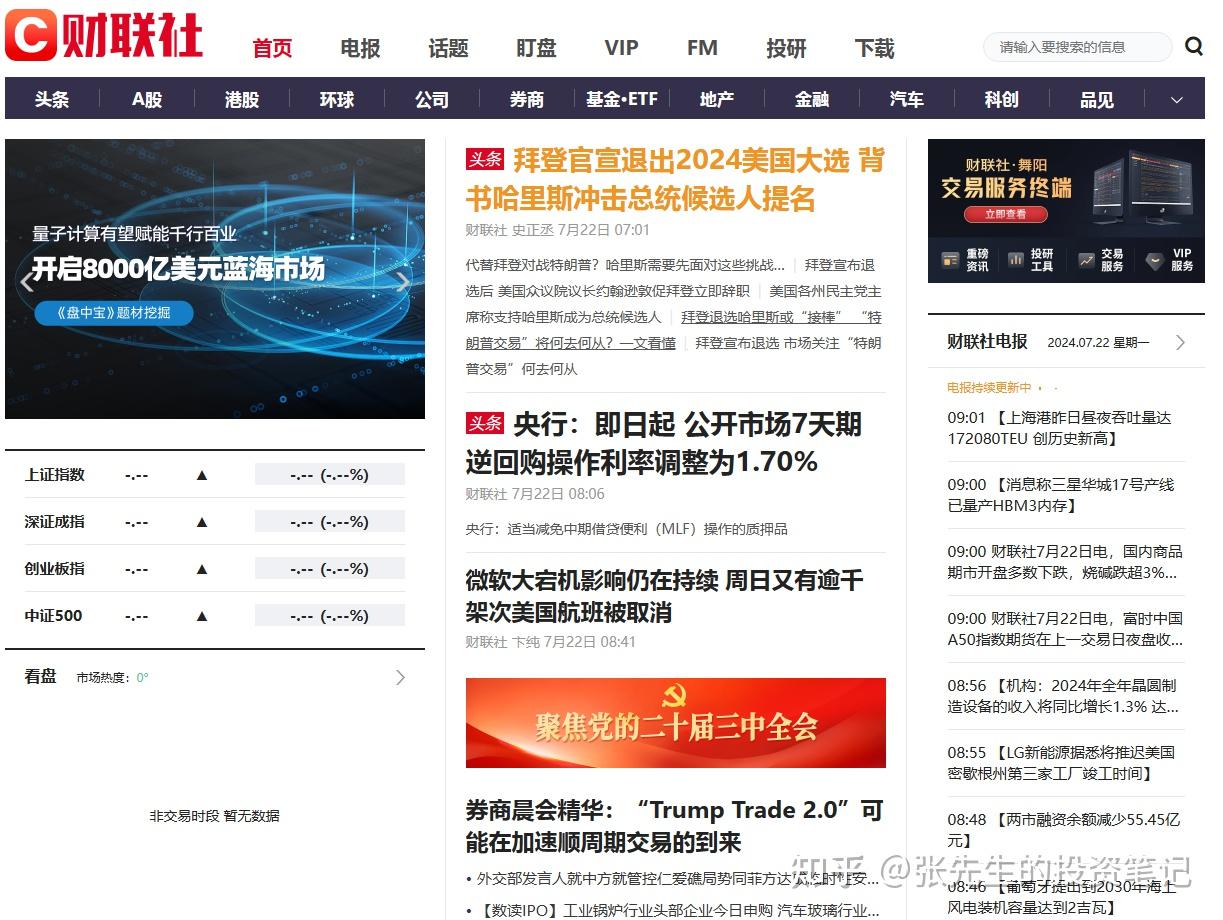Select 环球 category
Viewport: 1223px width, 920px height.
point(337,99)
